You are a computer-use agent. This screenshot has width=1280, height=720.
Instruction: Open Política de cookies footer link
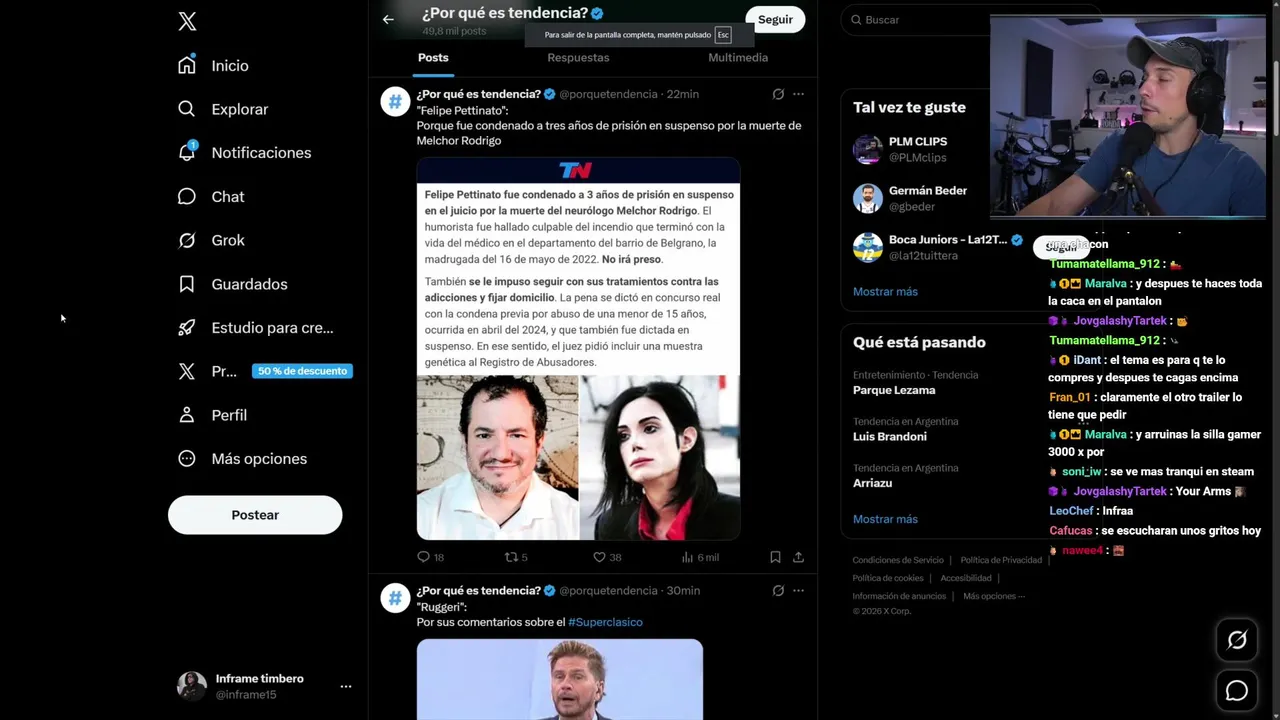(x=888, y=578)
